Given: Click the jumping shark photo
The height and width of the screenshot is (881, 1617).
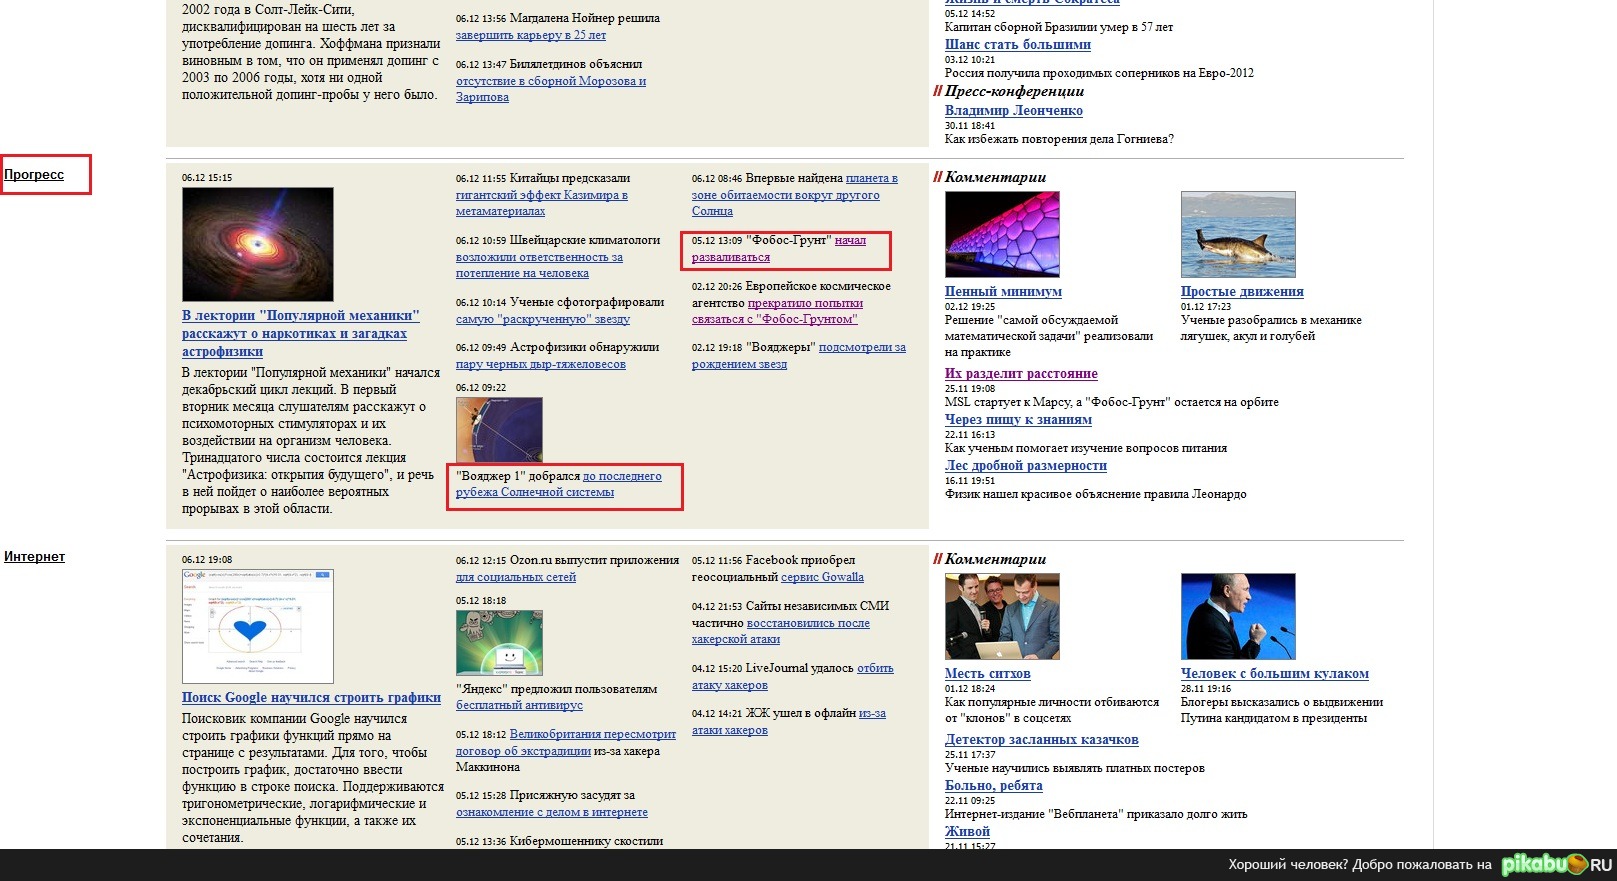Looking at the screenshot, I should coord(1237,234).
